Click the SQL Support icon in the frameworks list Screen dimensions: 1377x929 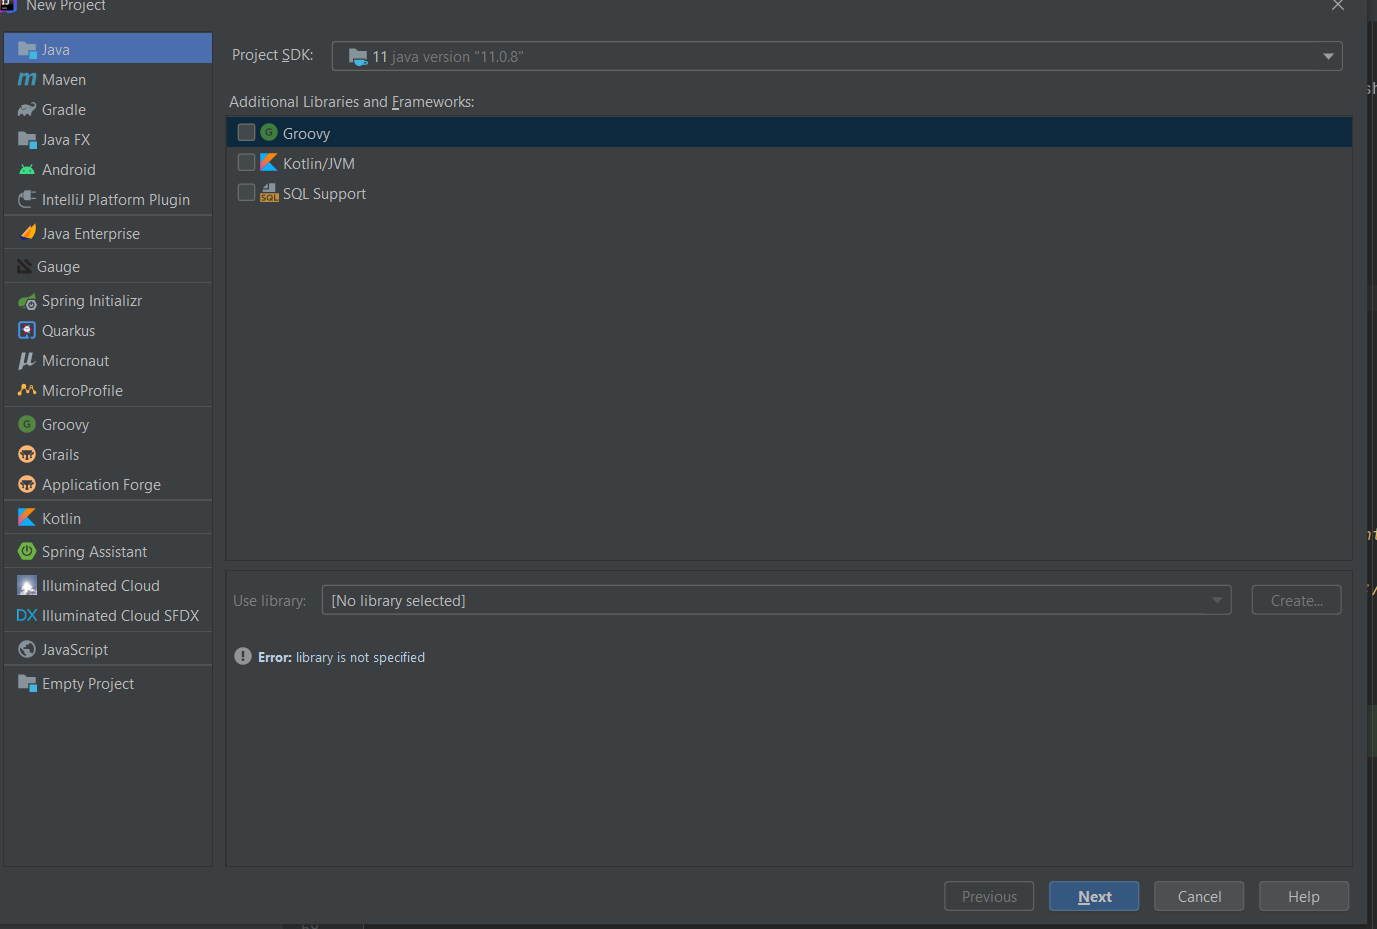tap(269, 192)
